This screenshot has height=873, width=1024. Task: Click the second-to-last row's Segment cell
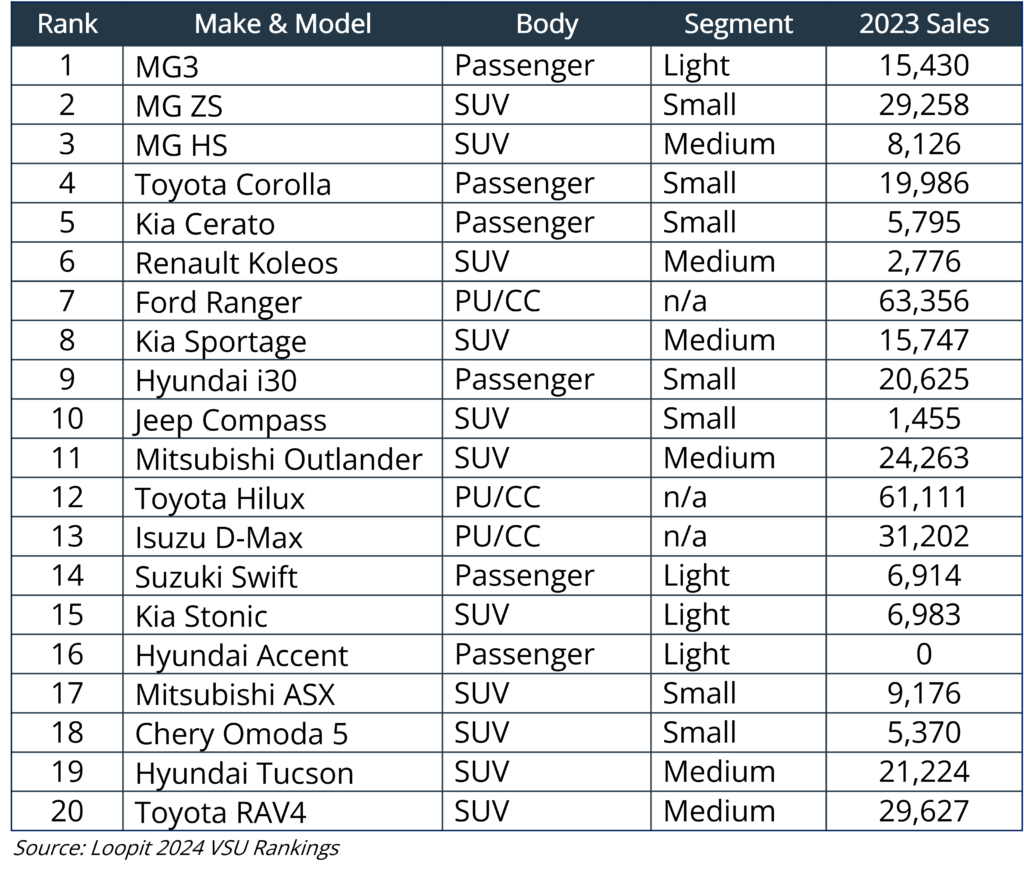738,772
